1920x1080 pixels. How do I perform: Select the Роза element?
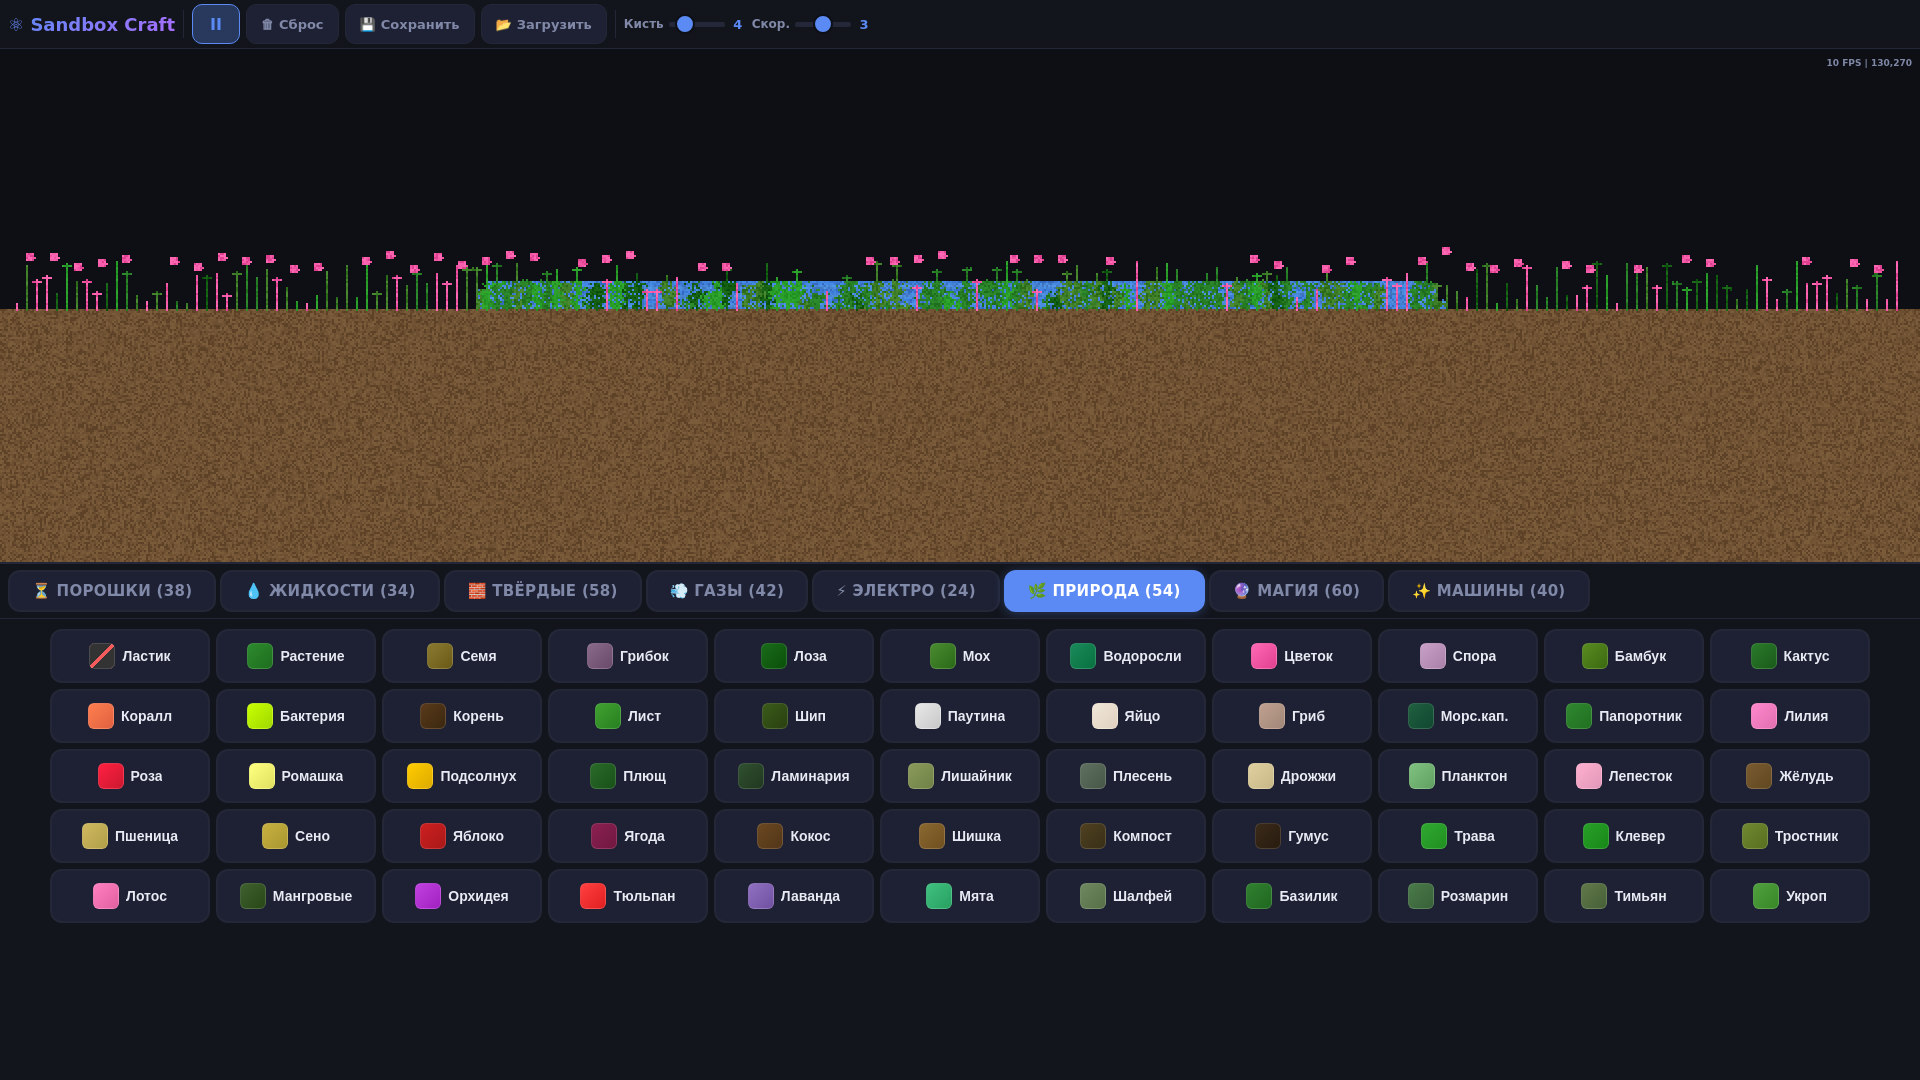pos(130,776)
